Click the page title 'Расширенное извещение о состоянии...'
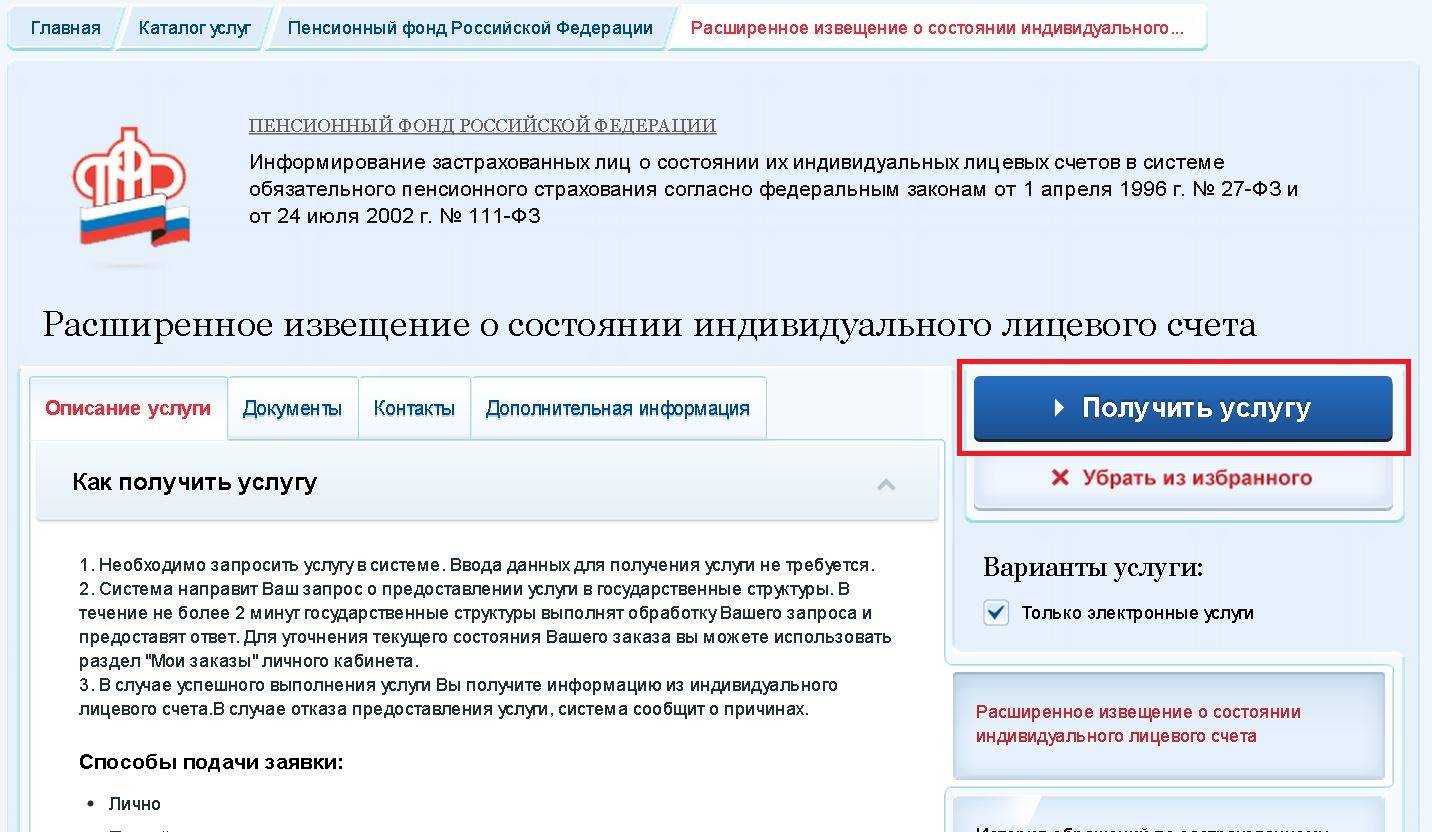1432x832 pixels. point(649,324)
